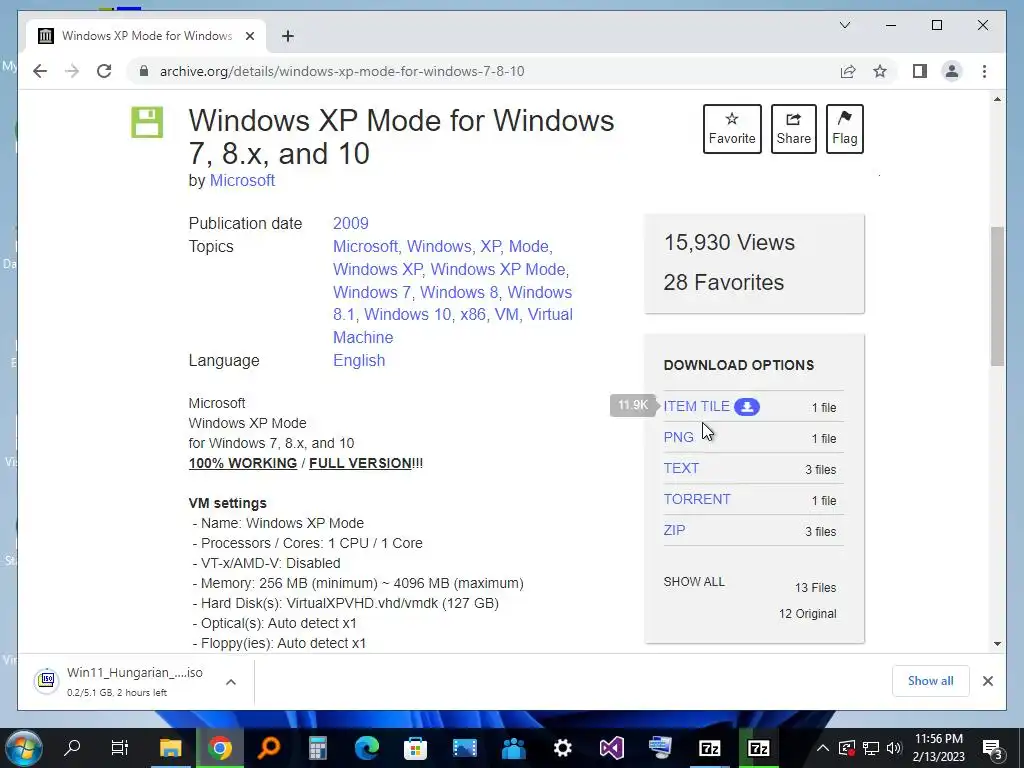This screenshot has height=768, width=1024.
Task: Go back to previous page
Action: [40, 71]
